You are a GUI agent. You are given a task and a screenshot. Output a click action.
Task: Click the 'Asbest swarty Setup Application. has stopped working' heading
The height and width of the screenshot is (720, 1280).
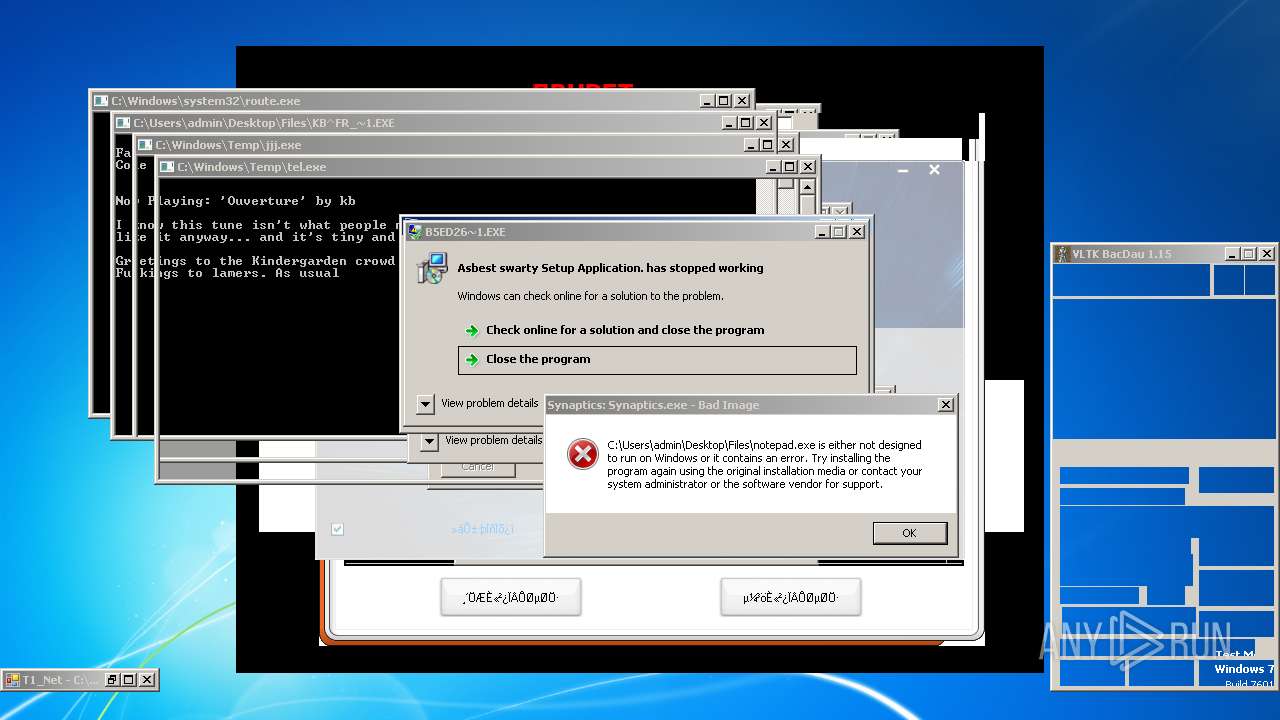click(610, 268)
